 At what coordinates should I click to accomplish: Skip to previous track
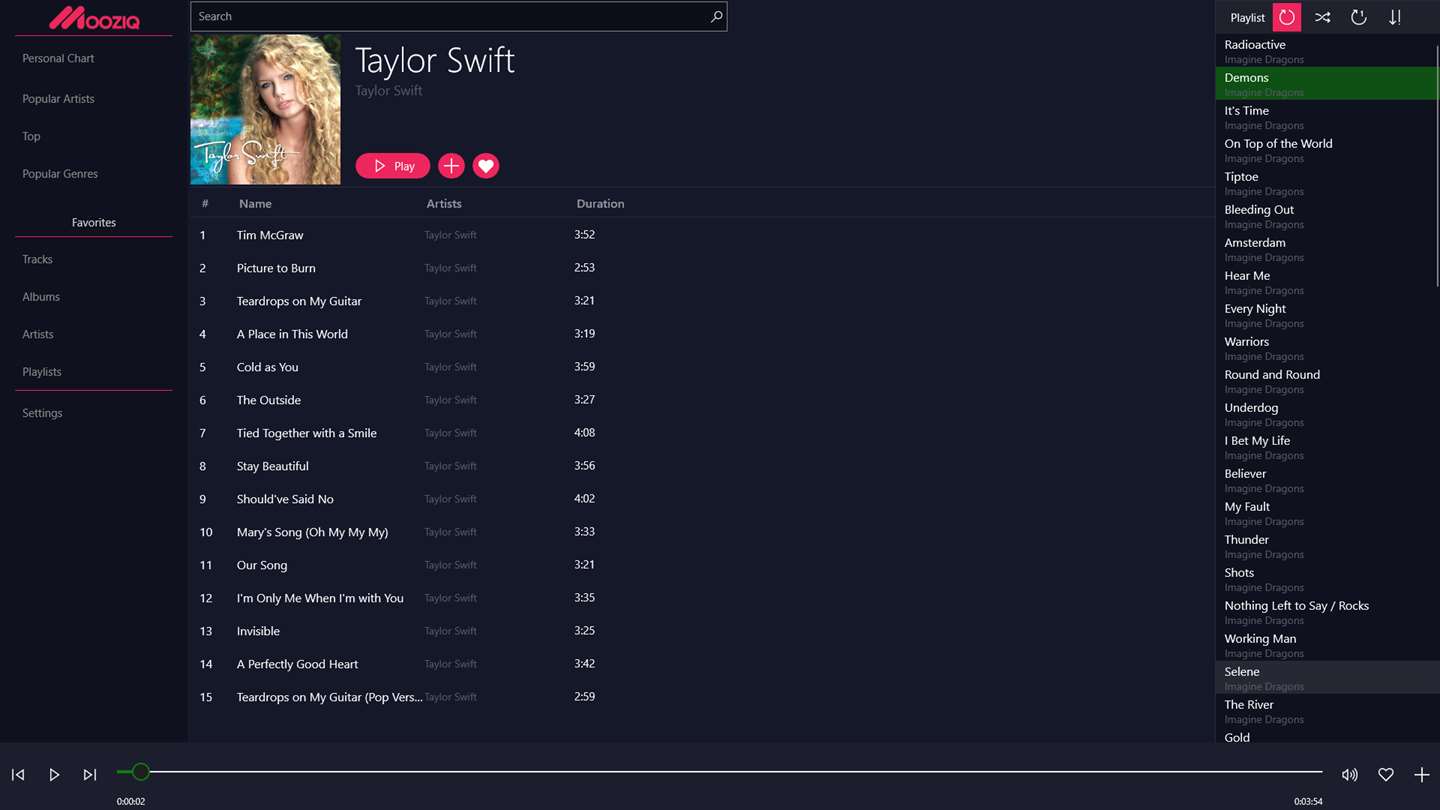click(18, 774)
